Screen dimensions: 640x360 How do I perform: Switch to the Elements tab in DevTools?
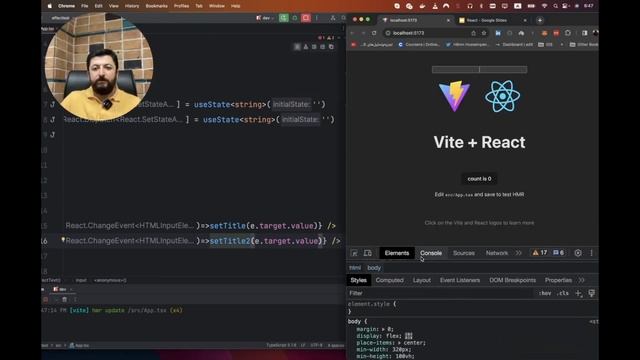[x=397, y=253]
